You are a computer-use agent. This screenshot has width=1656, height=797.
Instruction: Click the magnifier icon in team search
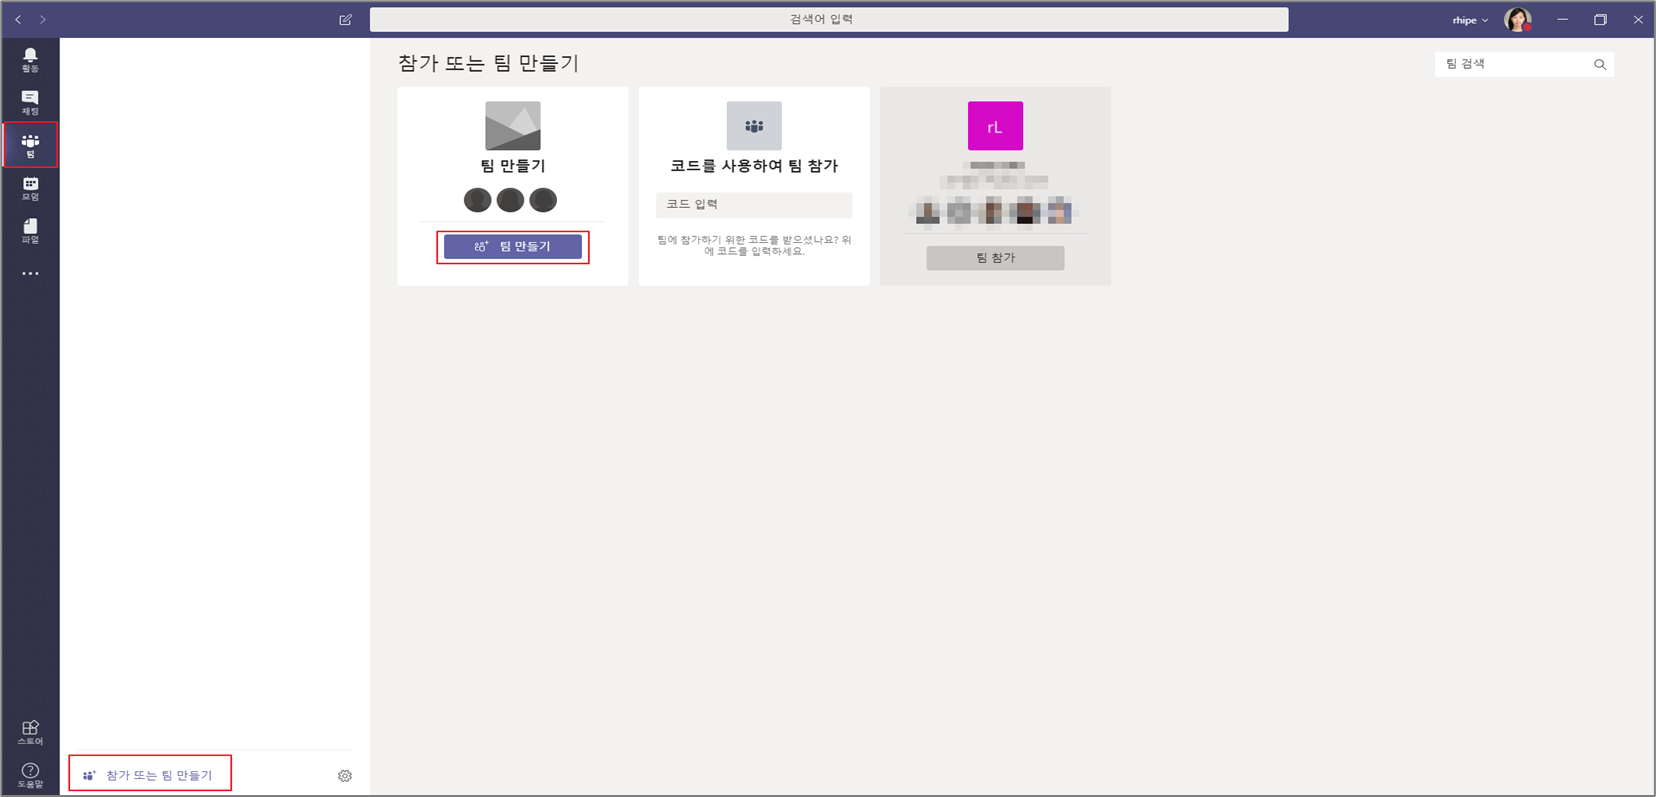pyautogui.click(x=1600, y=64)
